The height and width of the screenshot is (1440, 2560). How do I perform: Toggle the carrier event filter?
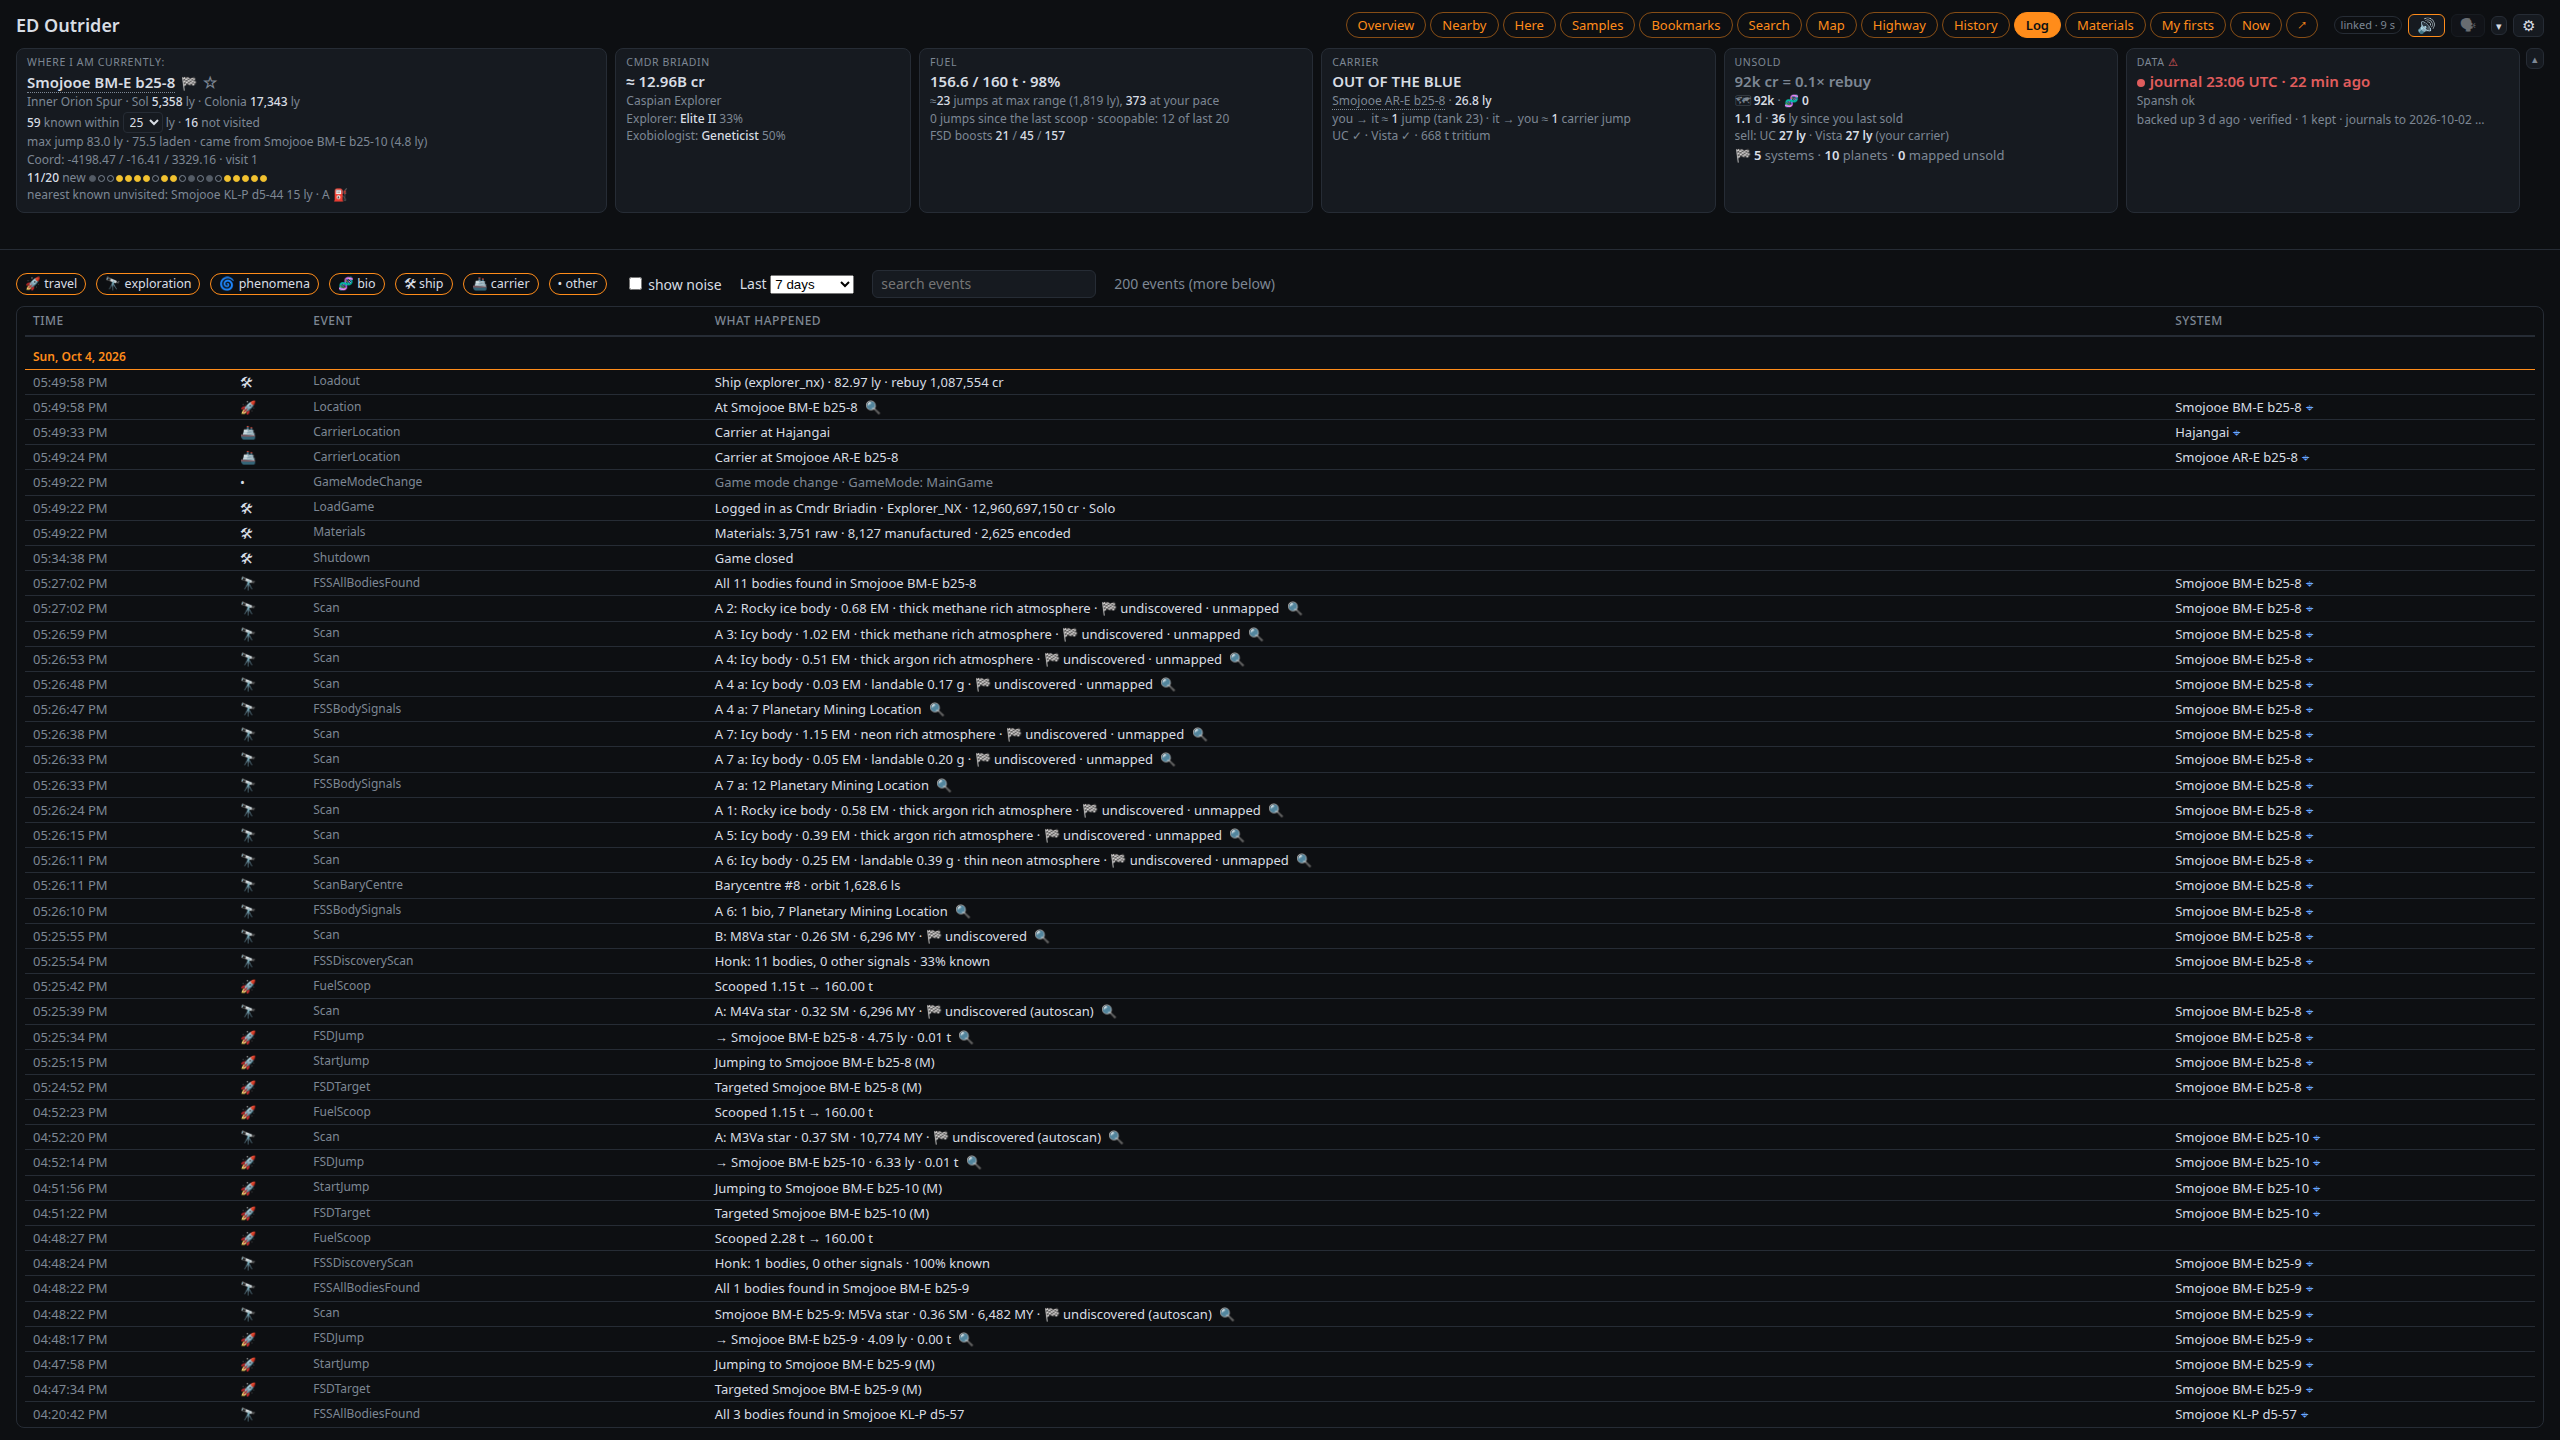501,284
